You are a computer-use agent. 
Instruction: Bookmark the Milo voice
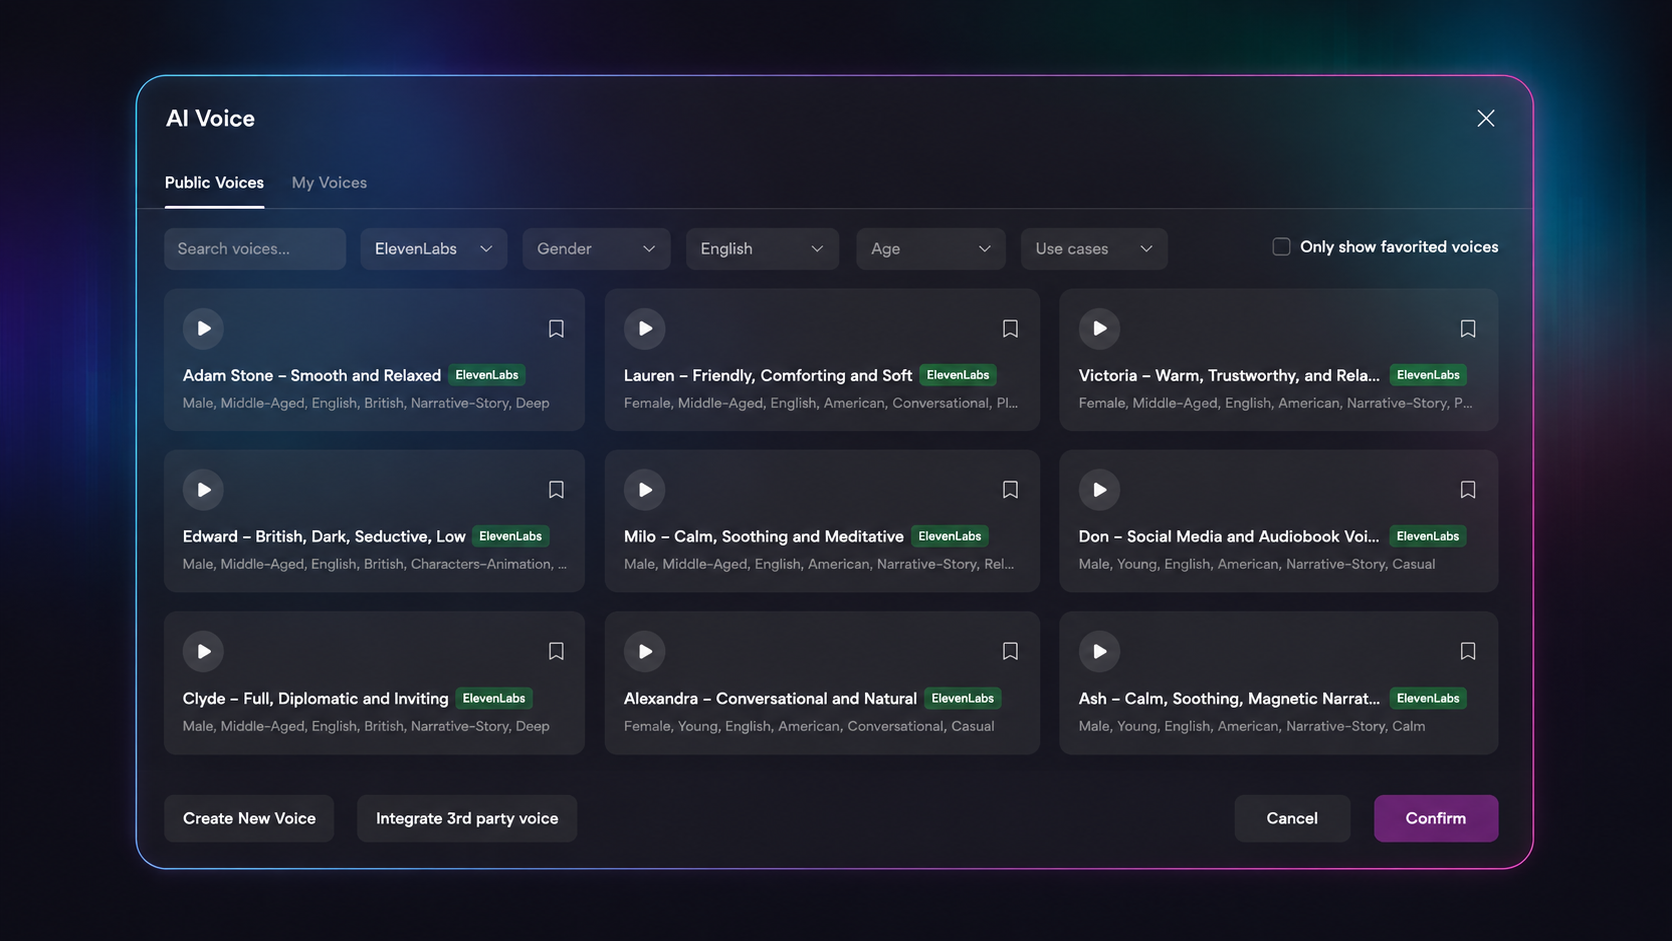click(x=1010, y=490)
